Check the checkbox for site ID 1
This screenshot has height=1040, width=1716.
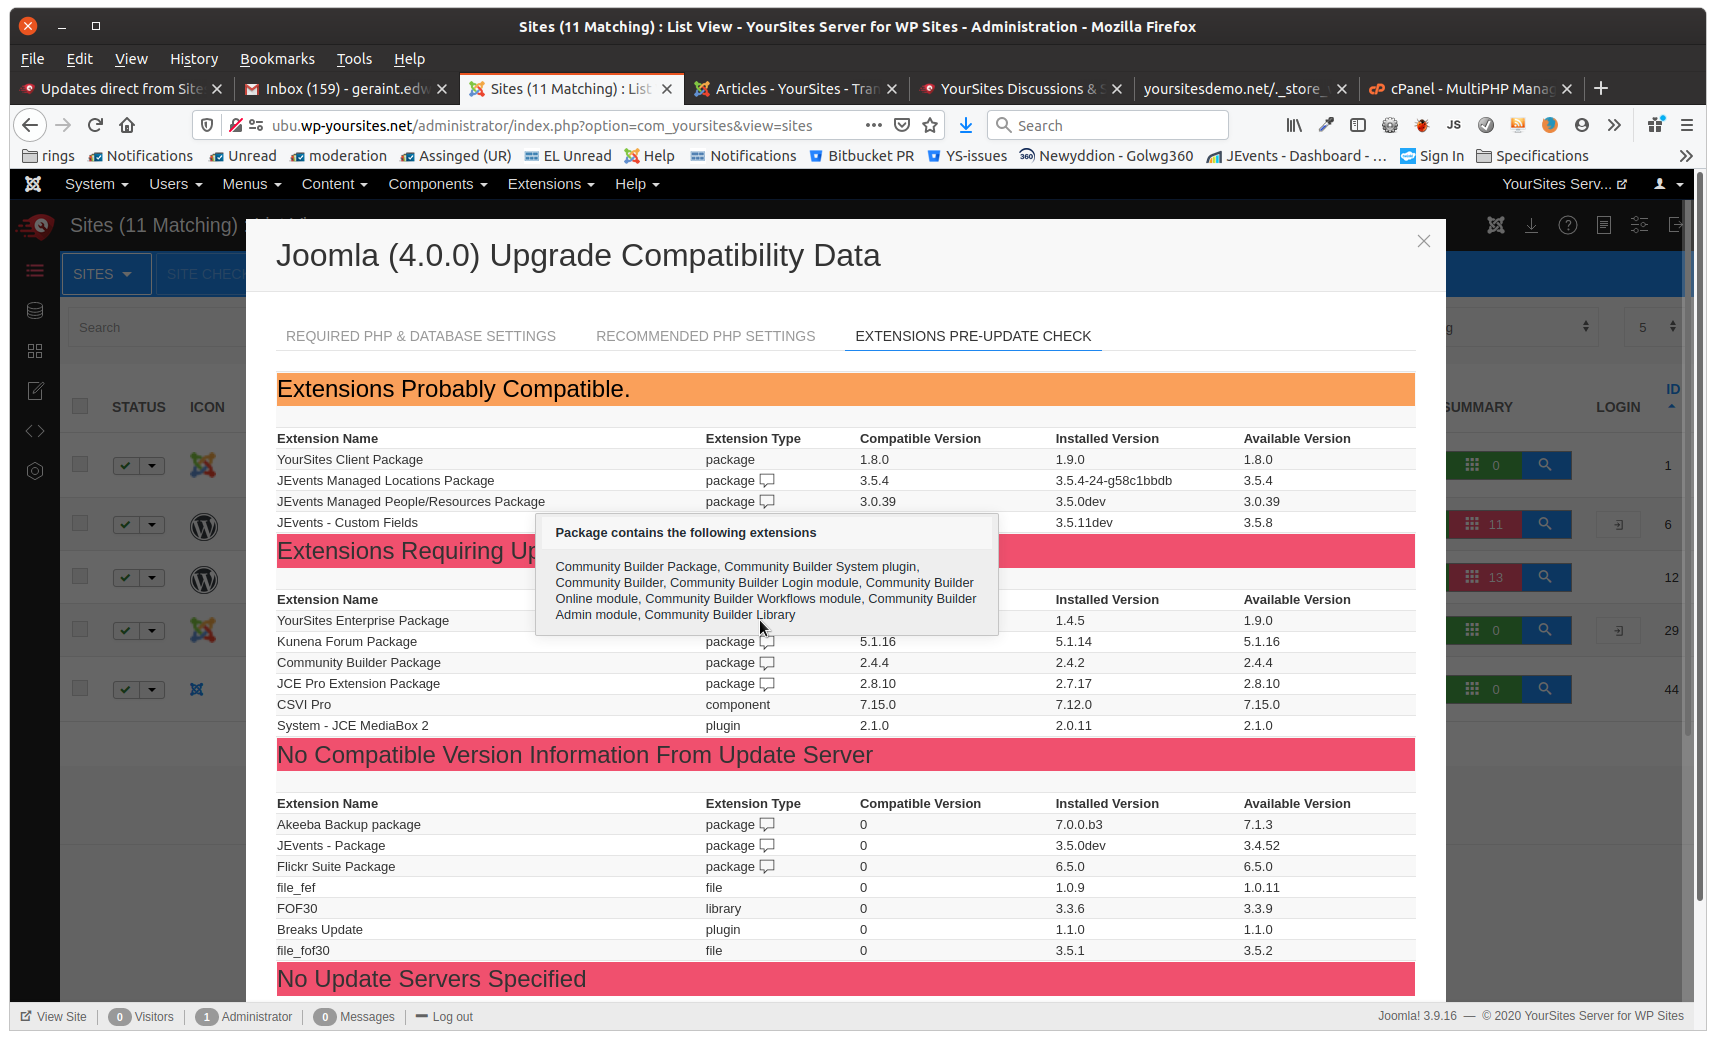point(80,464)
